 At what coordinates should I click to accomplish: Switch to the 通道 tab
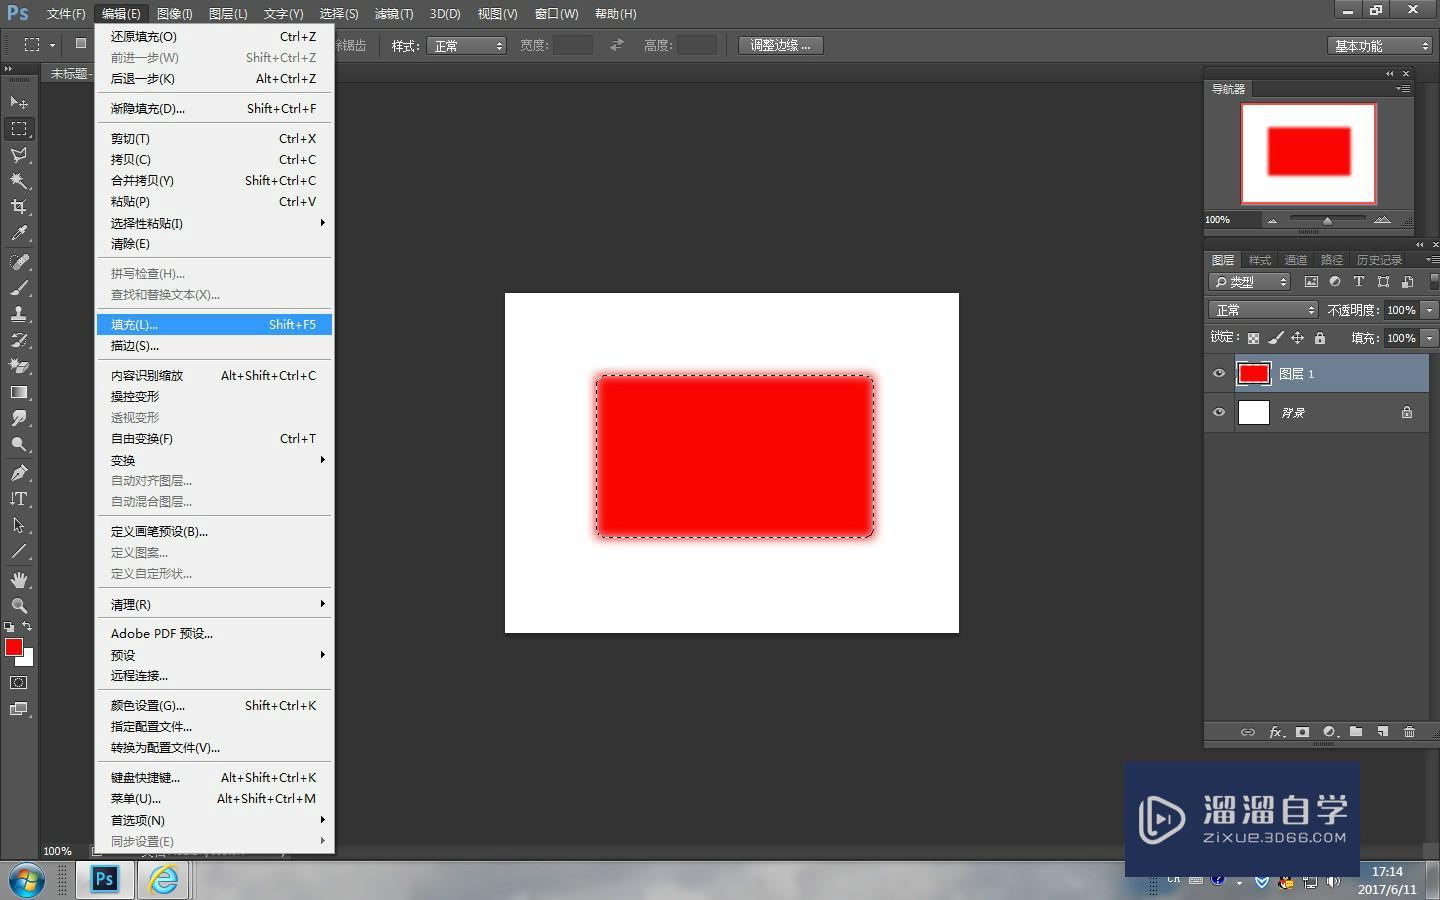[x=1295, y=260]
